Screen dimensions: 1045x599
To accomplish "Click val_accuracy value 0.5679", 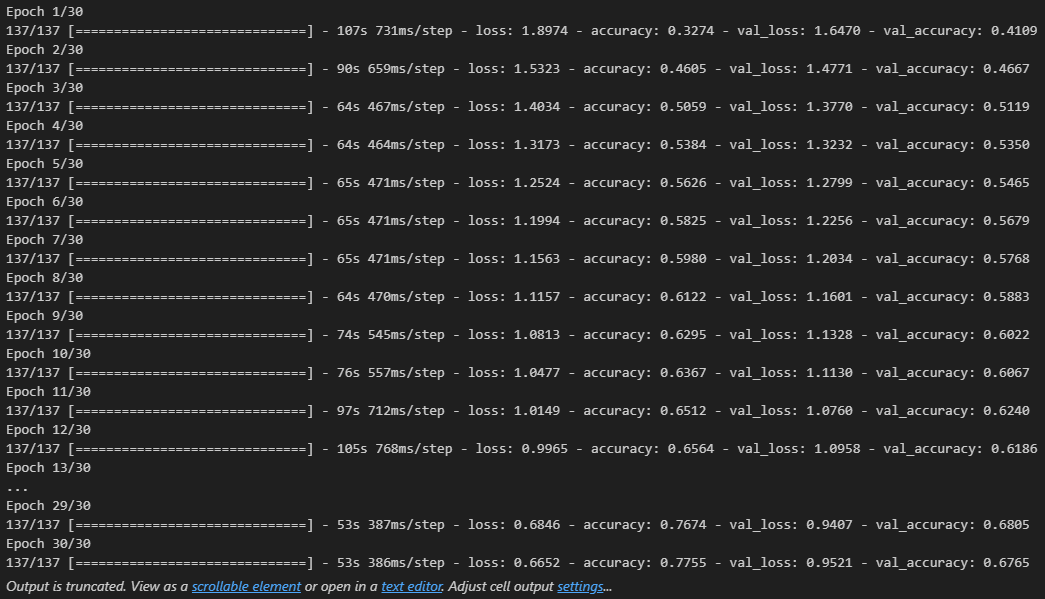I will click(x=1006, y=221).
